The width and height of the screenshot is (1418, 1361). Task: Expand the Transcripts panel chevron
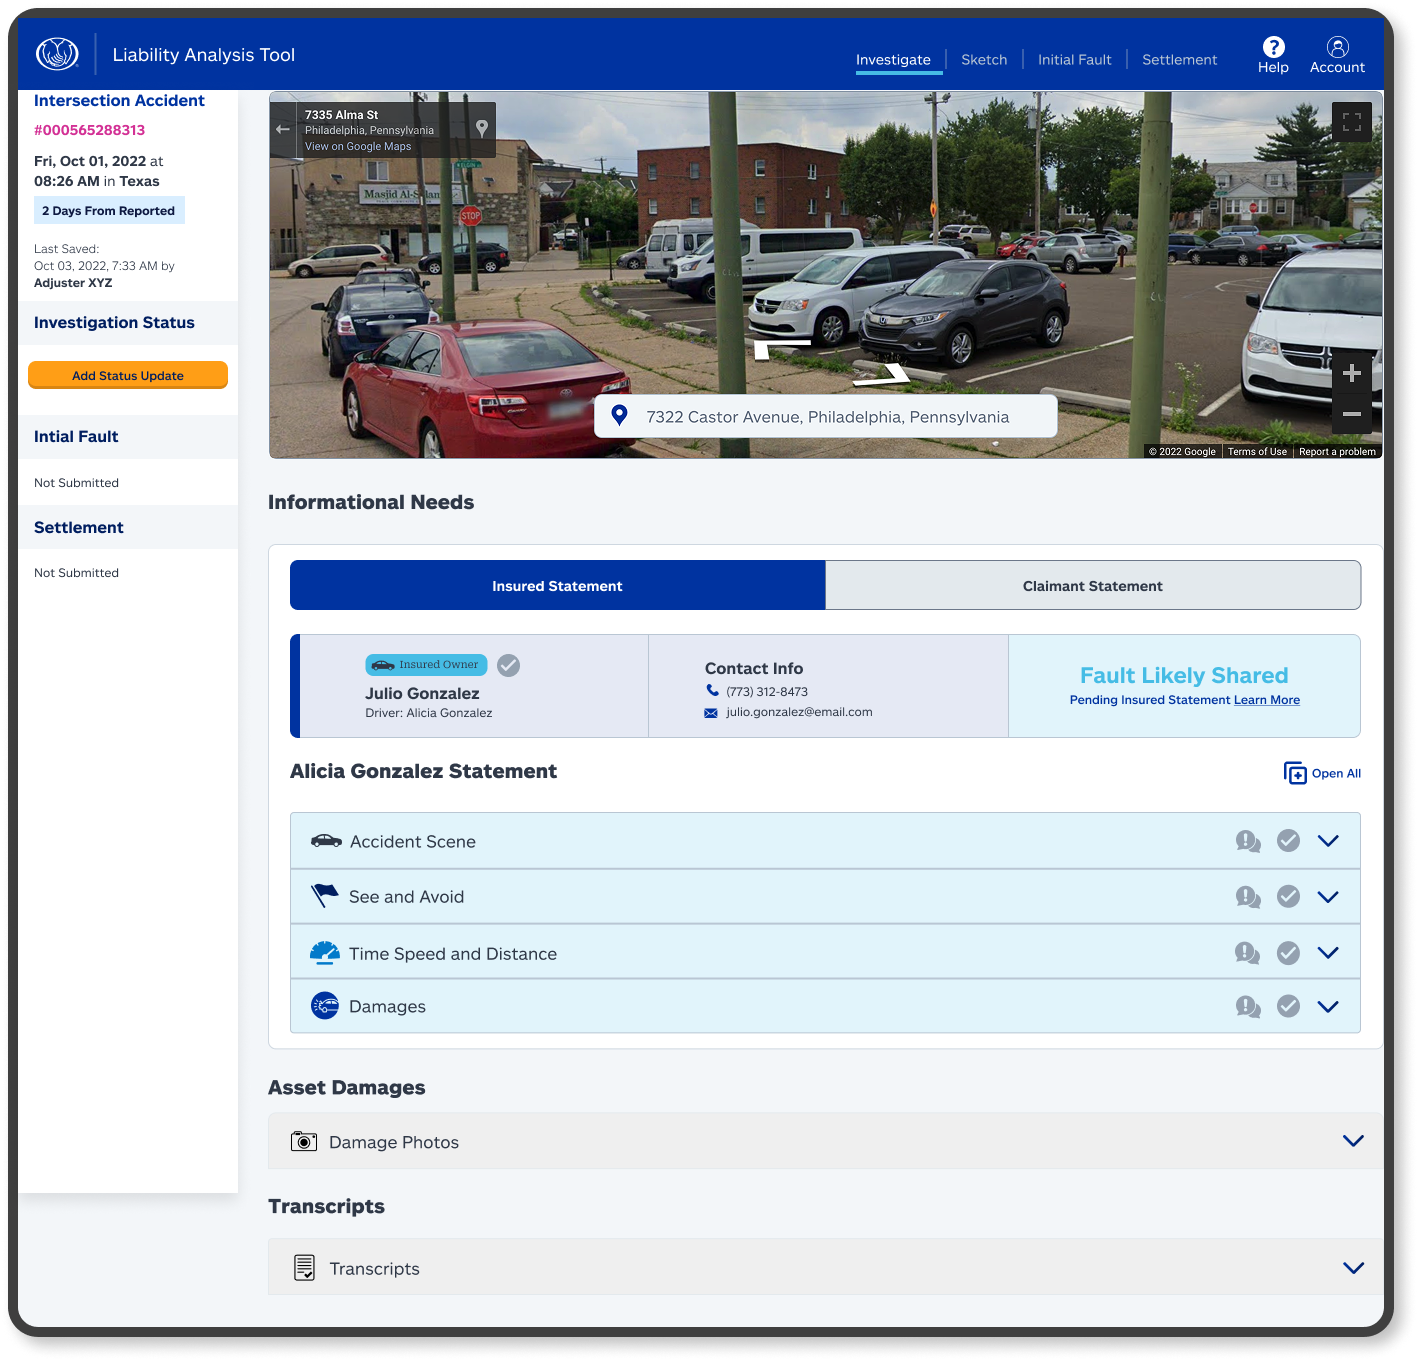click(x=1353, y=1268)
